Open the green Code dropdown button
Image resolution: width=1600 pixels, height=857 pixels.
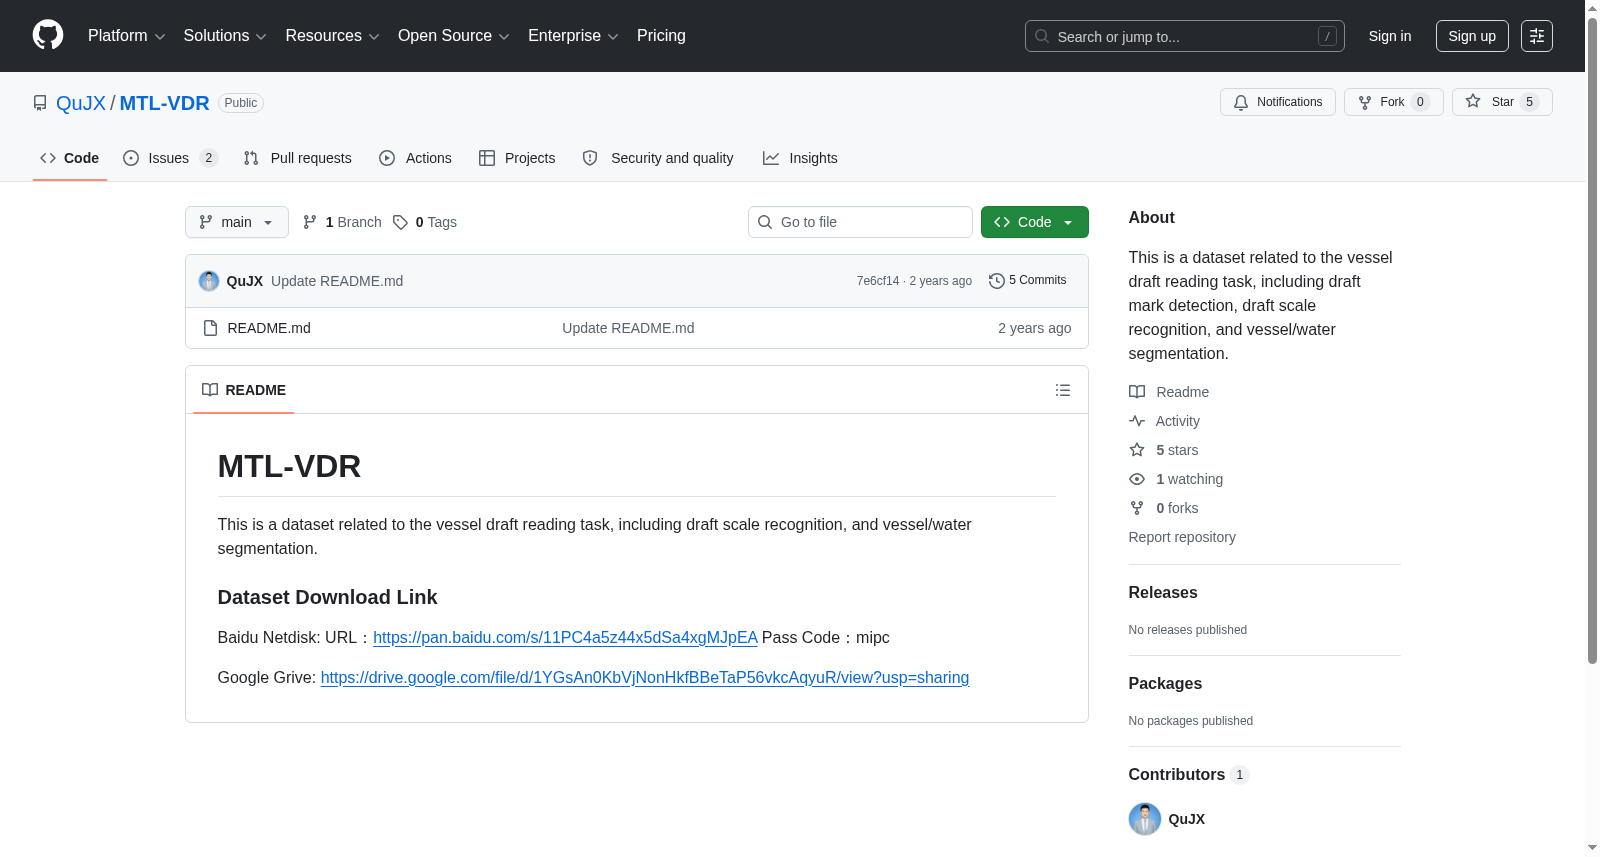(x=1035, y=222)
